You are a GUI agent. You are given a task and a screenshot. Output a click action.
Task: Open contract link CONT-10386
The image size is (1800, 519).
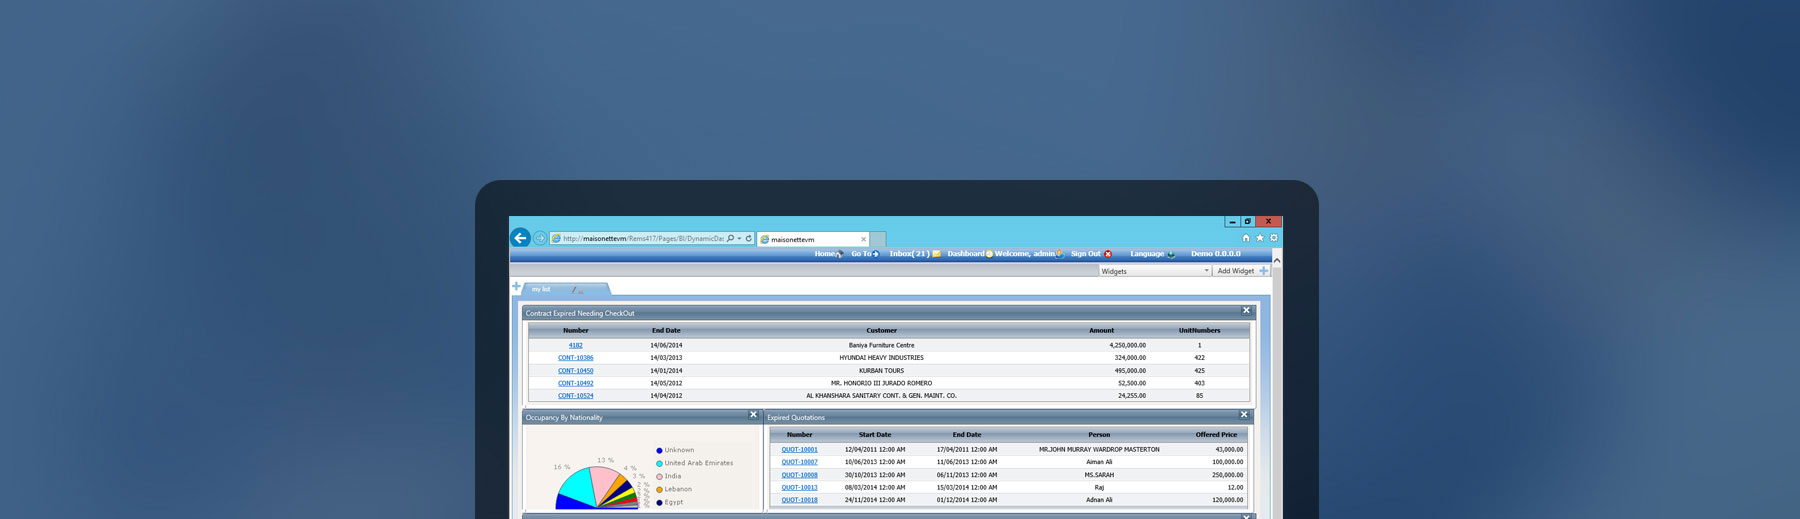coord(575,358)
